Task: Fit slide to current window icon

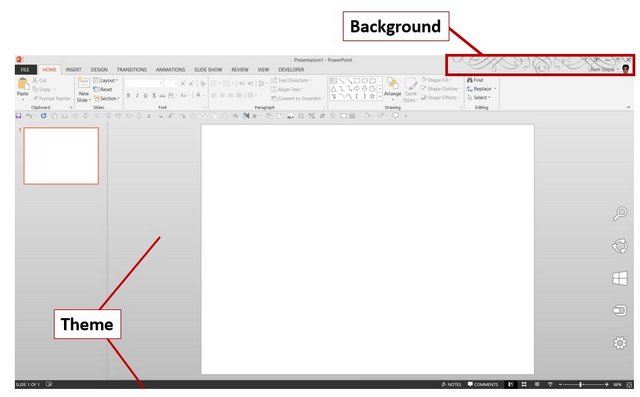Action: pyautogui.click(x=629, y=384)
